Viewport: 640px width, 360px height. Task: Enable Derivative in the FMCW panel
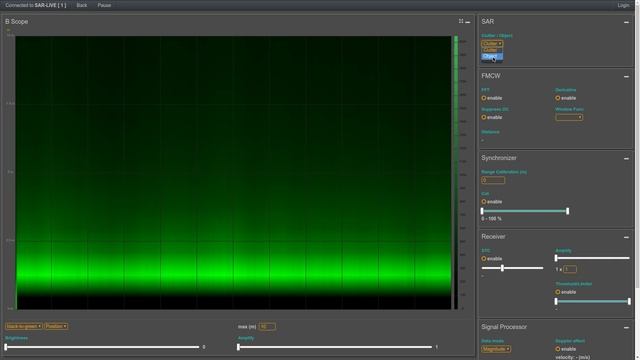click(558, 98)
